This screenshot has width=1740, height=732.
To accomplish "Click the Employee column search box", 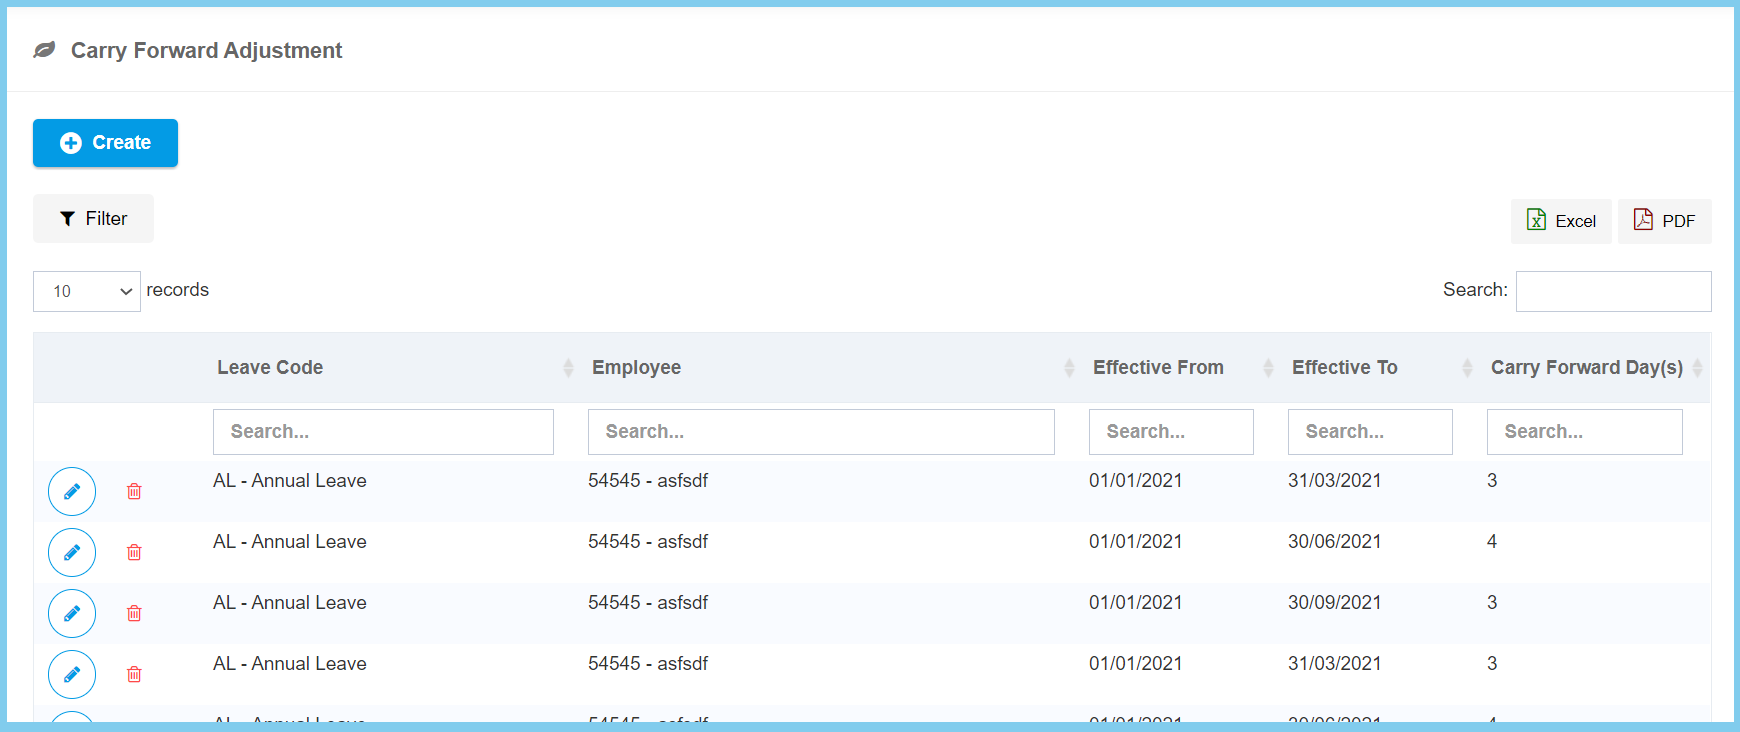I will [820, 432].
